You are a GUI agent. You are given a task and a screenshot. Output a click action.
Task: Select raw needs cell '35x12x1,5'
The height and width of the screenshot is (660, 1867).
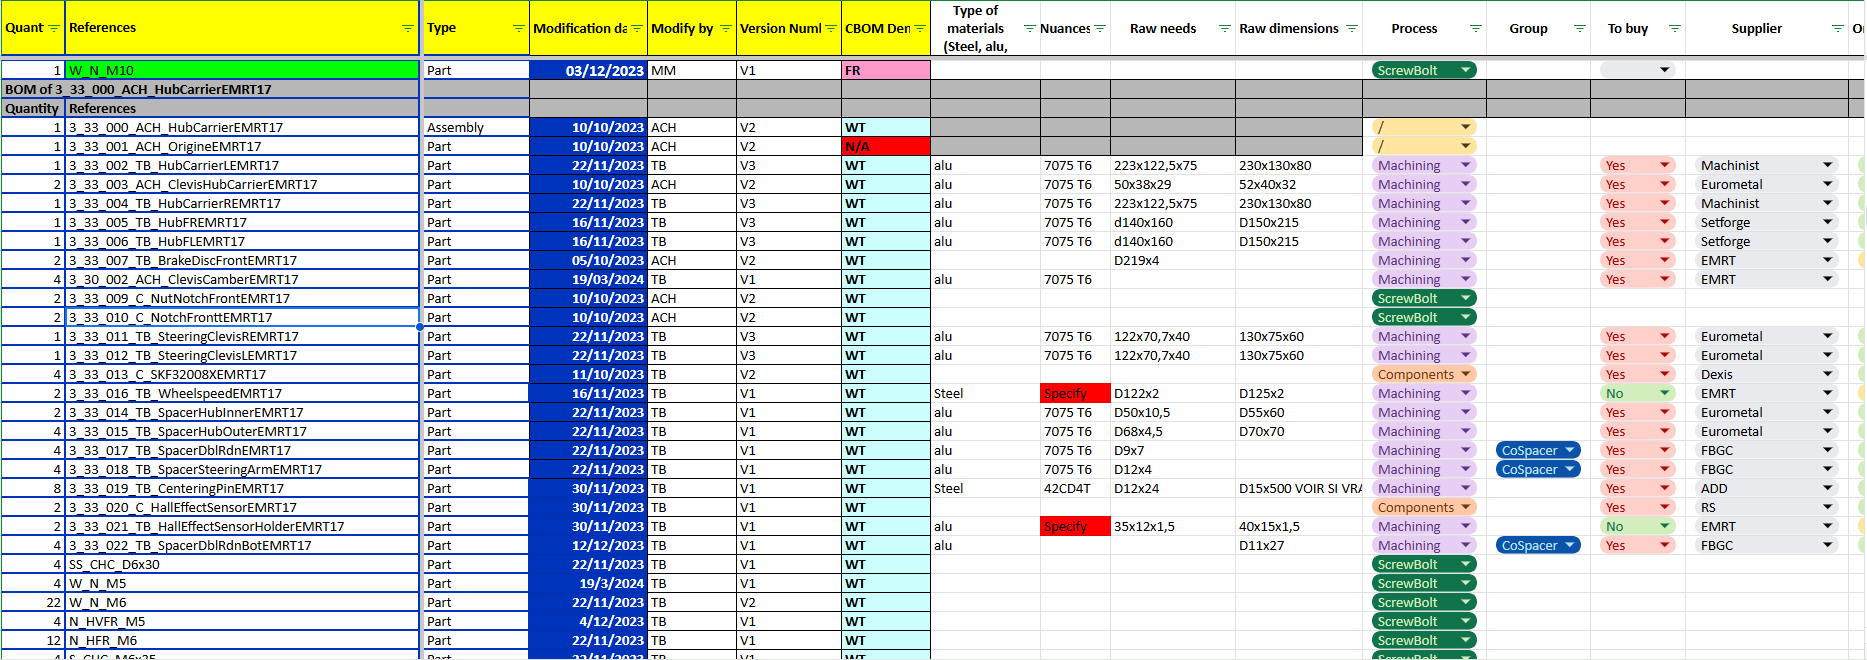tap(1173, 526)
